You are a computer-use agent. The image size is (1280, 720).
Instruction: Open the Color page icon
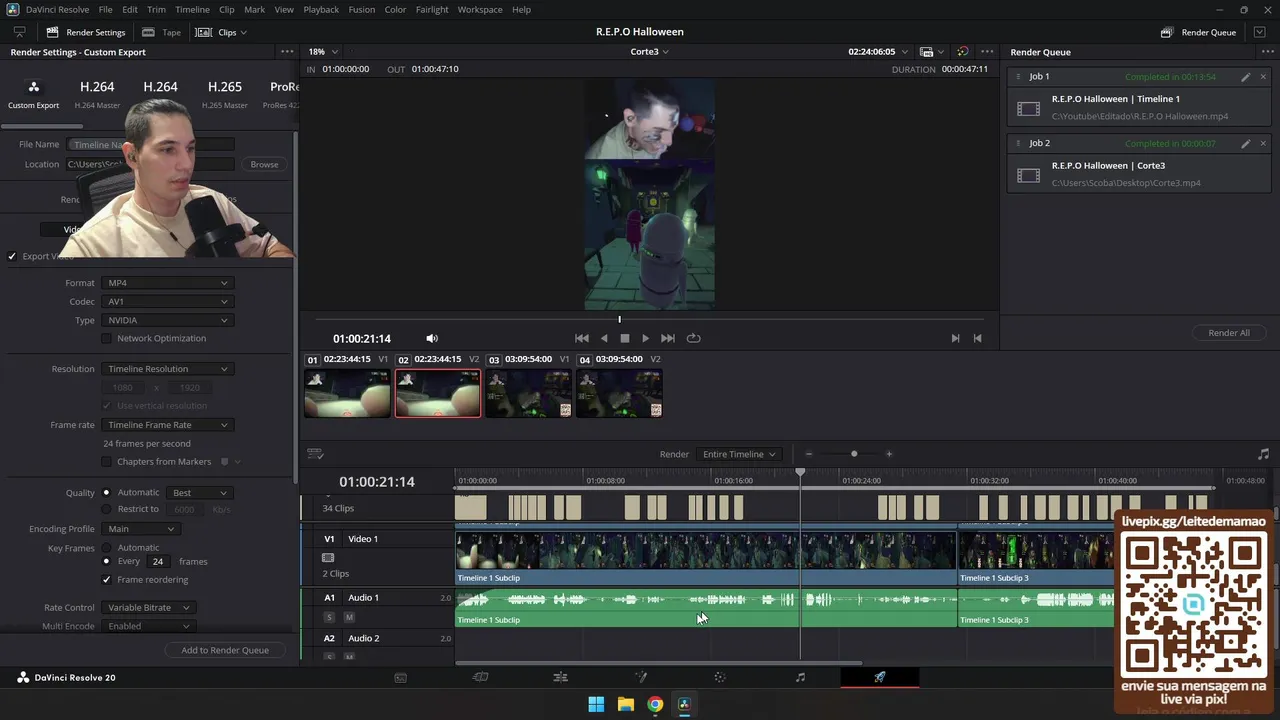tap(720, 677)
